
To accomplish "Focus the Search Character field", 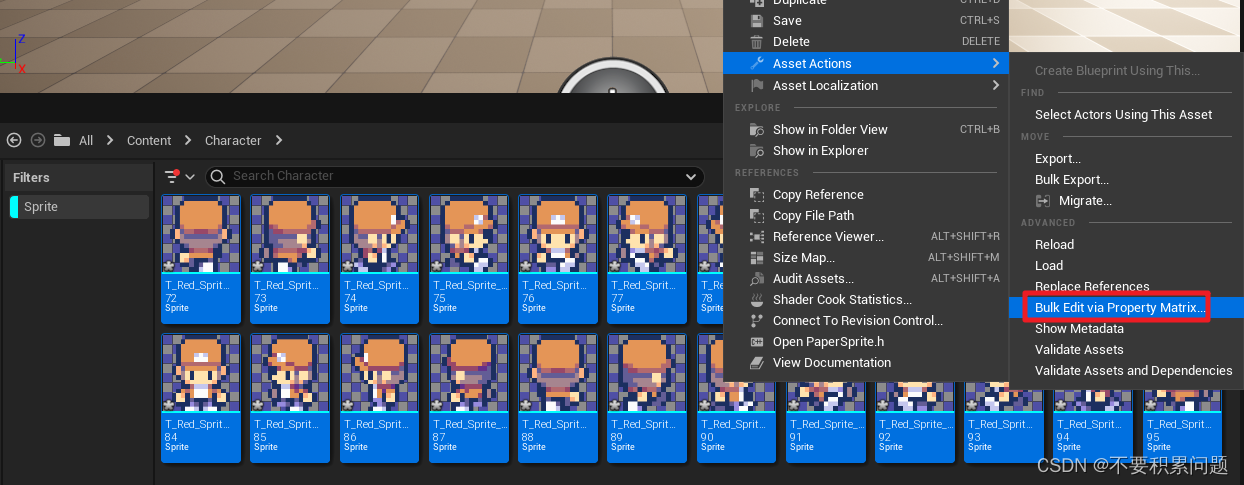I will [455, 176].
